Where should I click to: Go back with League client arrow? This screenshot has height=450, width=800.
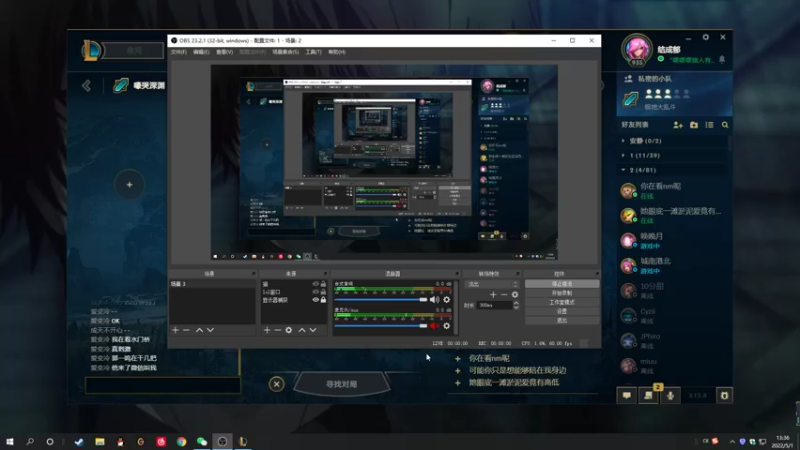[86, 85]
